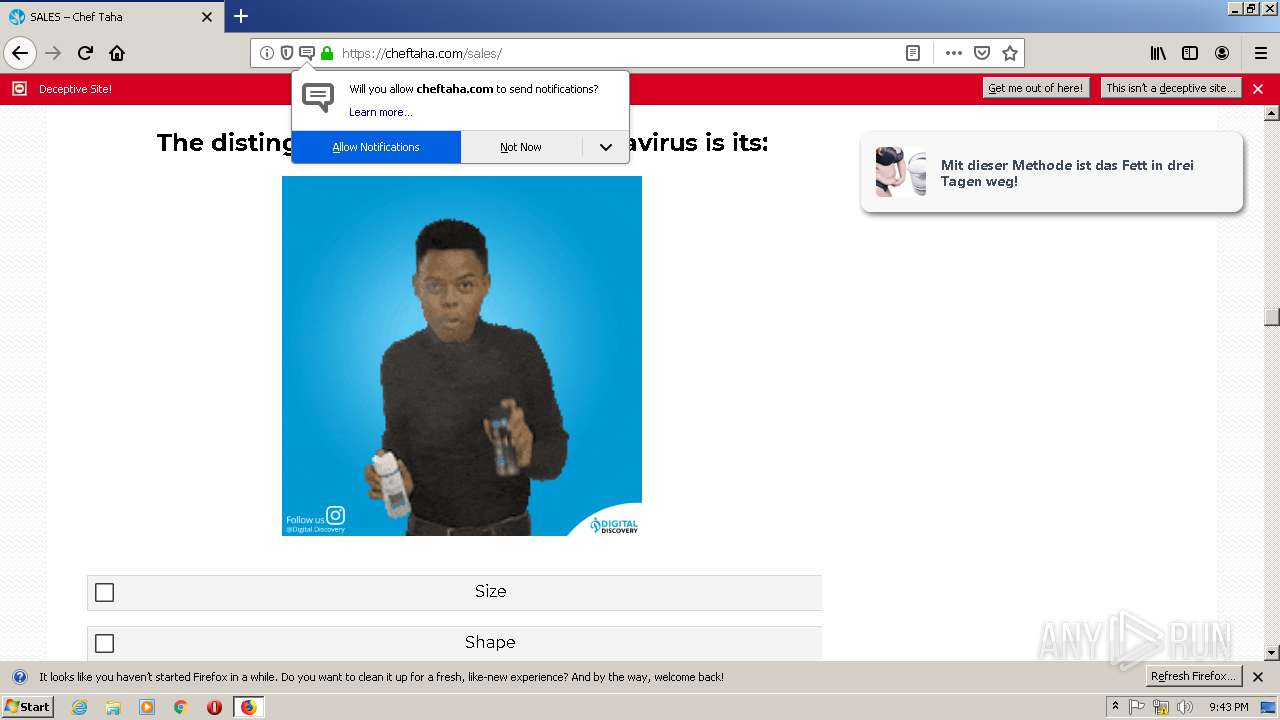The height and width of the screenshot is (720, 1280).
Task: Select the SALES – Chef Taha tab
Action: tap(112, 17)
